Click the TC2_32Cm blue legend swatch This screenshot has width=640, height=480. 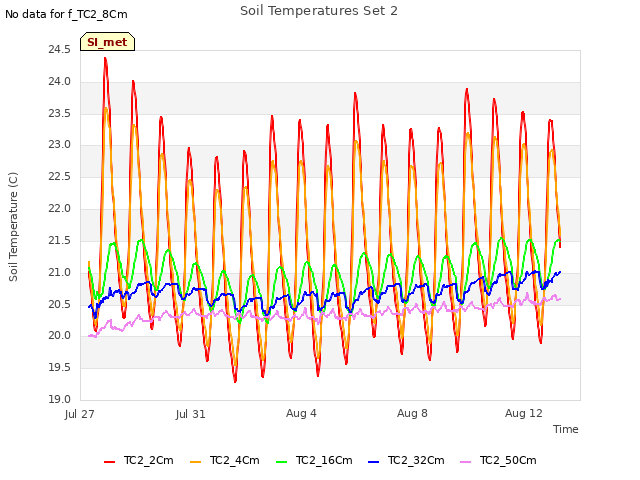coord(373,462)
